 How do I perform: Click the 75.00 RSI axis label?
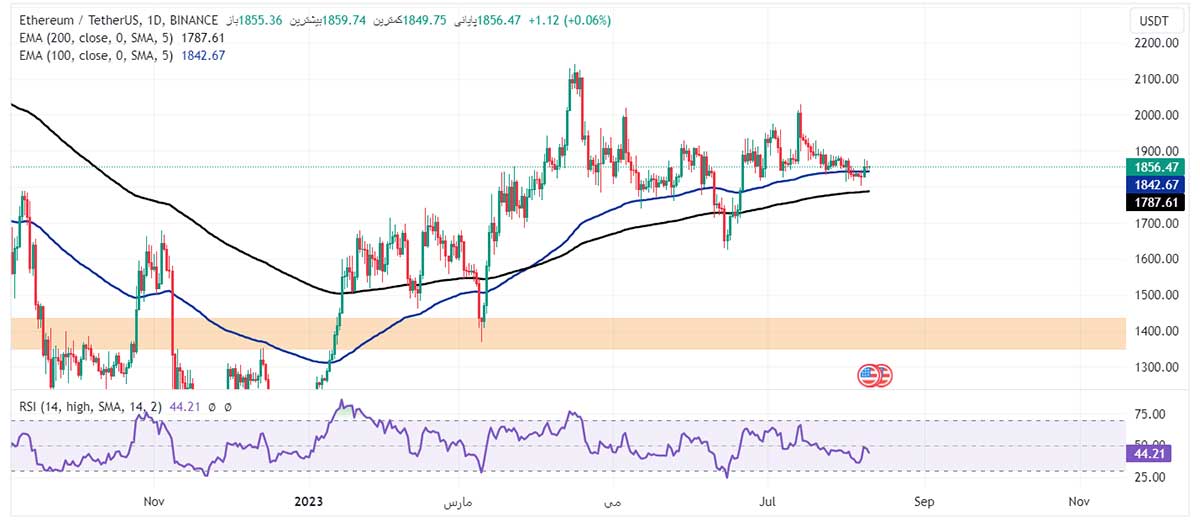(1151, 414)
